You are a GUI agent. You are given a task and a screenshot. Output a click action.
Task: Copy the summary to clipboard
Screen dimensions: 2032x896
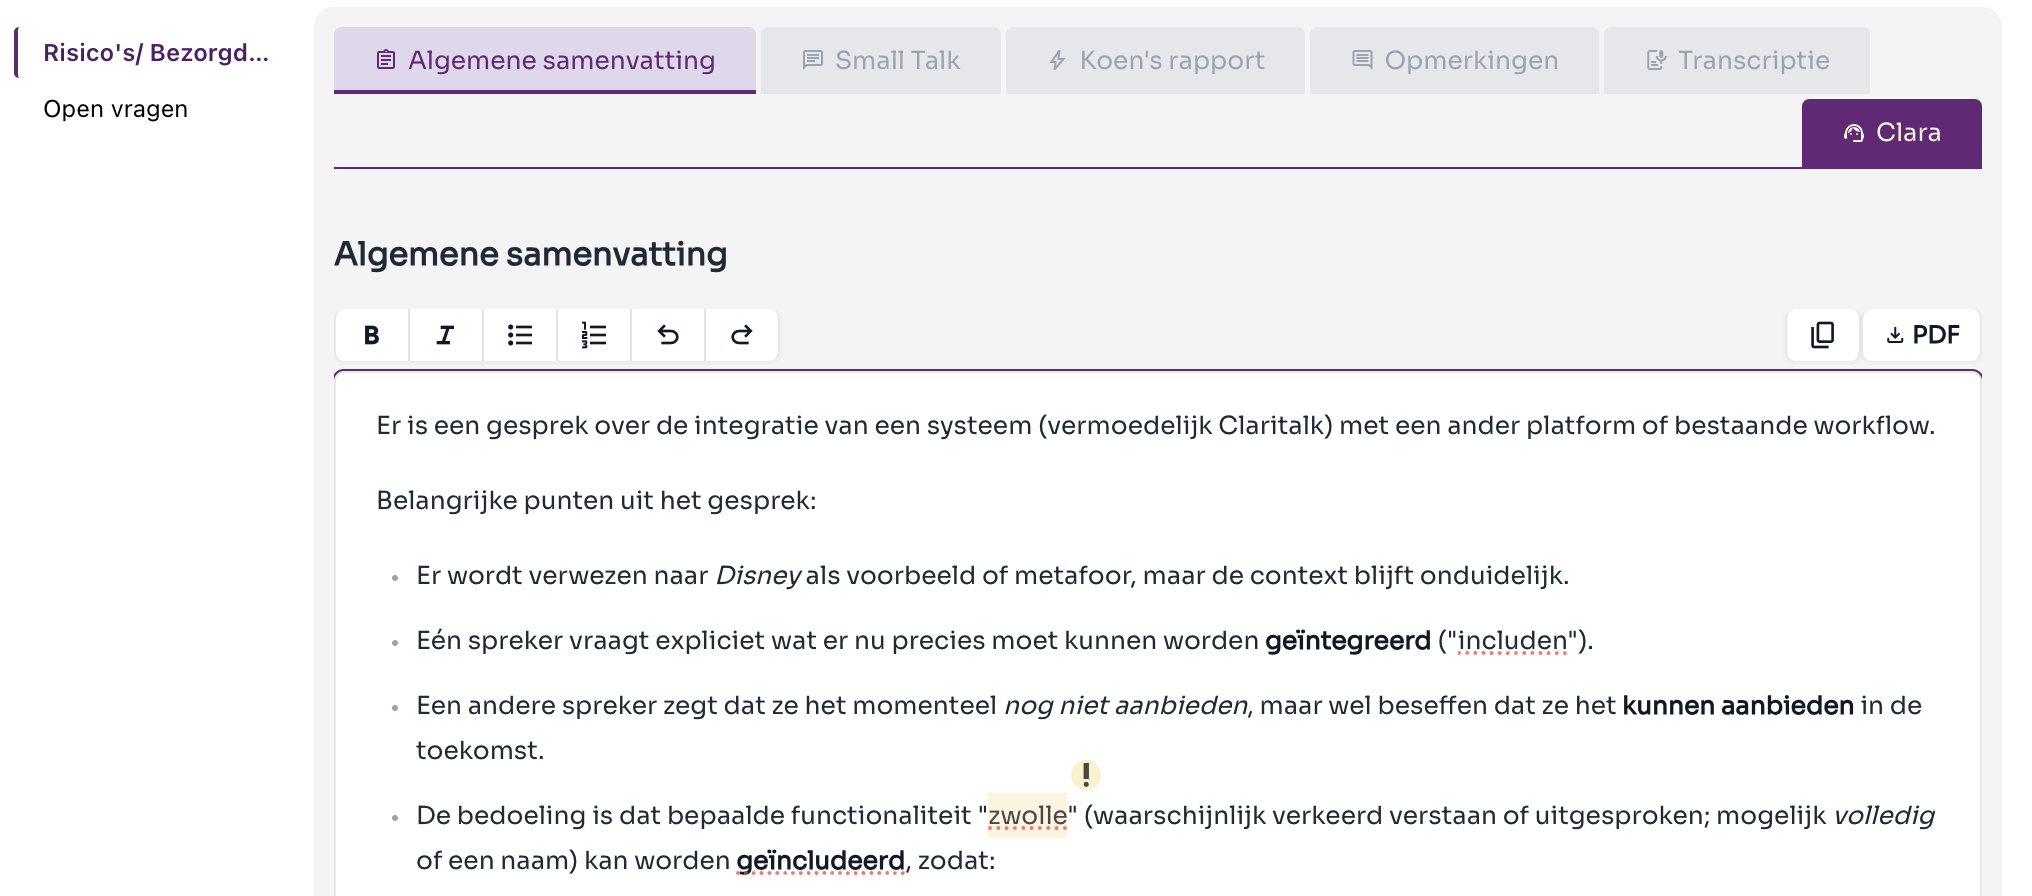point(1823,335)
